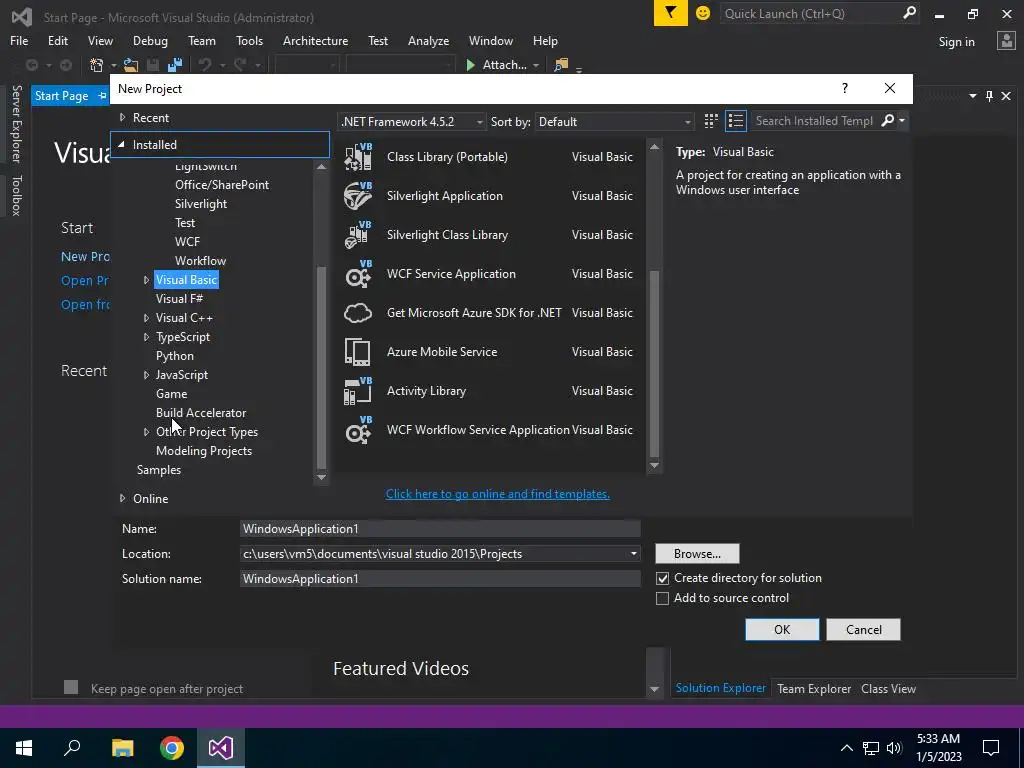1024x768 pixels.
Task: Open the .NET Framework 4.5.2 dropdown
Action: pyautogui.click(x=412, y=121)
